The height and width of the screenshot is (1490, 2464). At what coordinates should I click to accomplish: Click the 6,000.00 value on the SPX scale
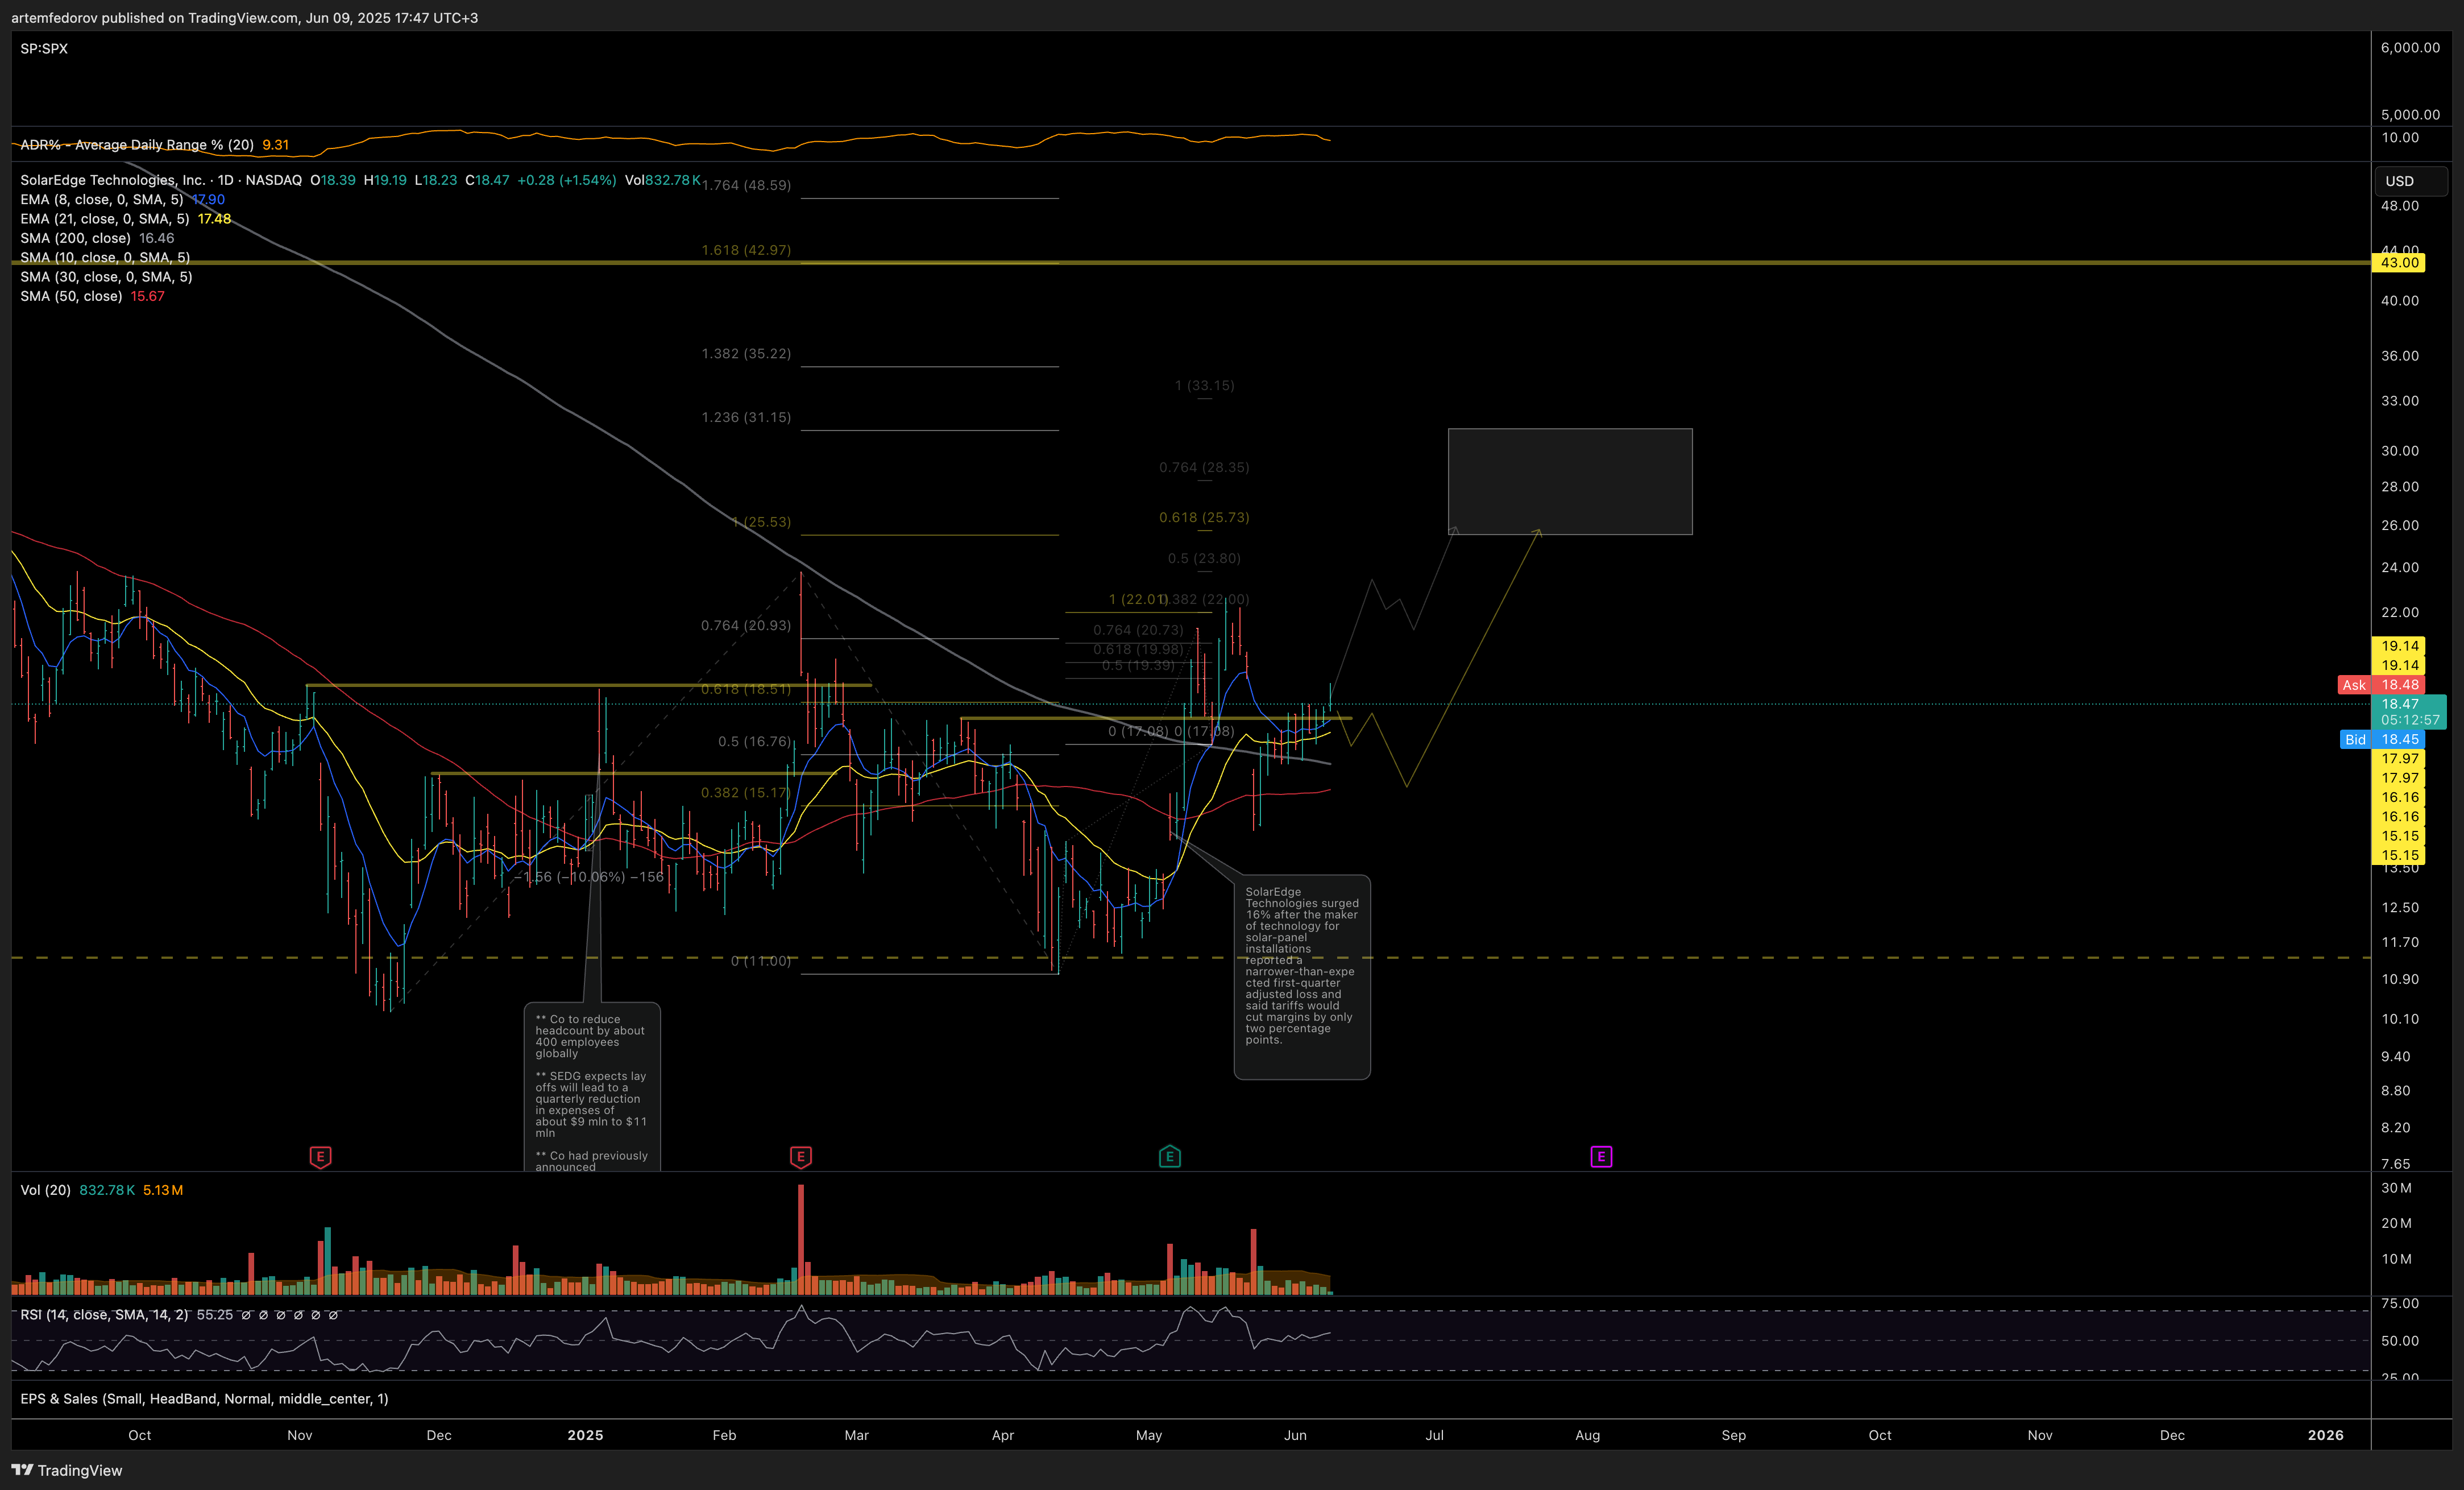tap(2410, 48)
